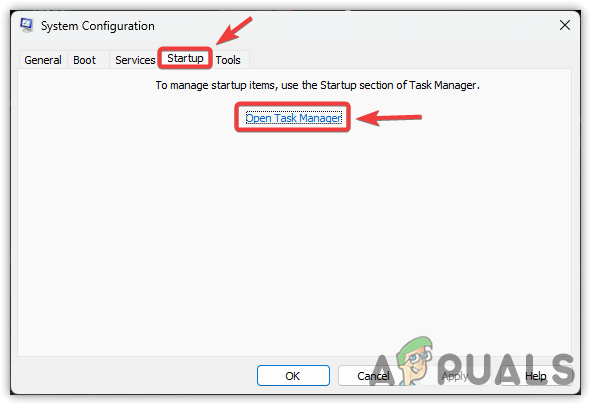The width and height of the screenshot is (591, 405).
Task: Click the red arrow beside Task Manager link
Action: [x=389, y=118]
